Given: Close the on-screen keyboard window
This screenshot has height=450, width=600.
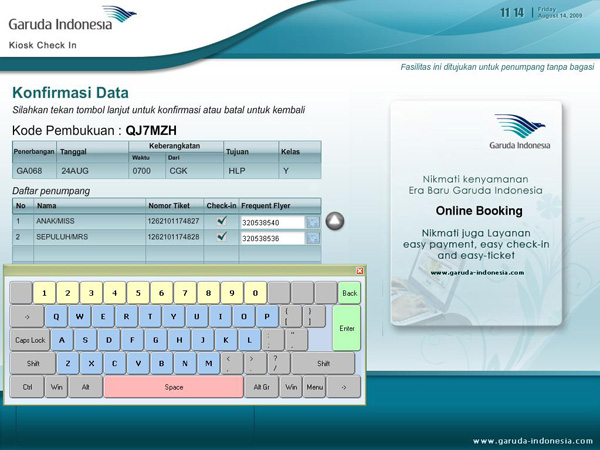Looking at the screenshot, I should 360,271.
